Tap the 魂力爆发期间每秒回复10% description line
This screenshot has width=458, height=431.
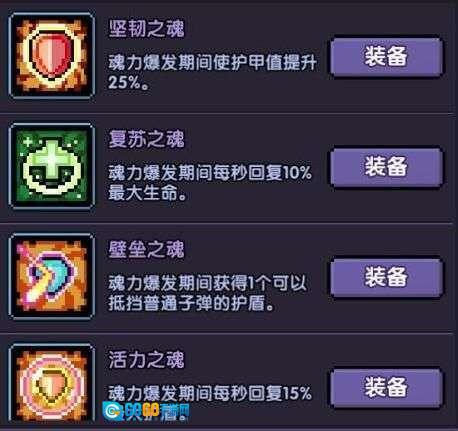pos(210,173)
